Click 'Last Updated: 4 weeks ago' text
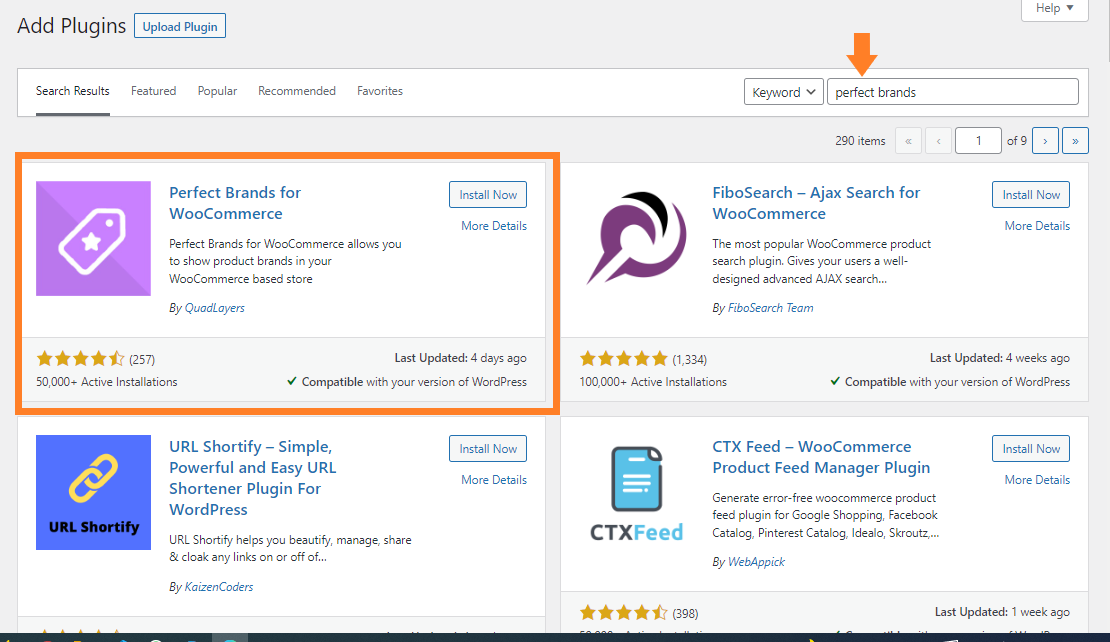The height and width of the screenshot is (642, 1110). (1000, 358)
